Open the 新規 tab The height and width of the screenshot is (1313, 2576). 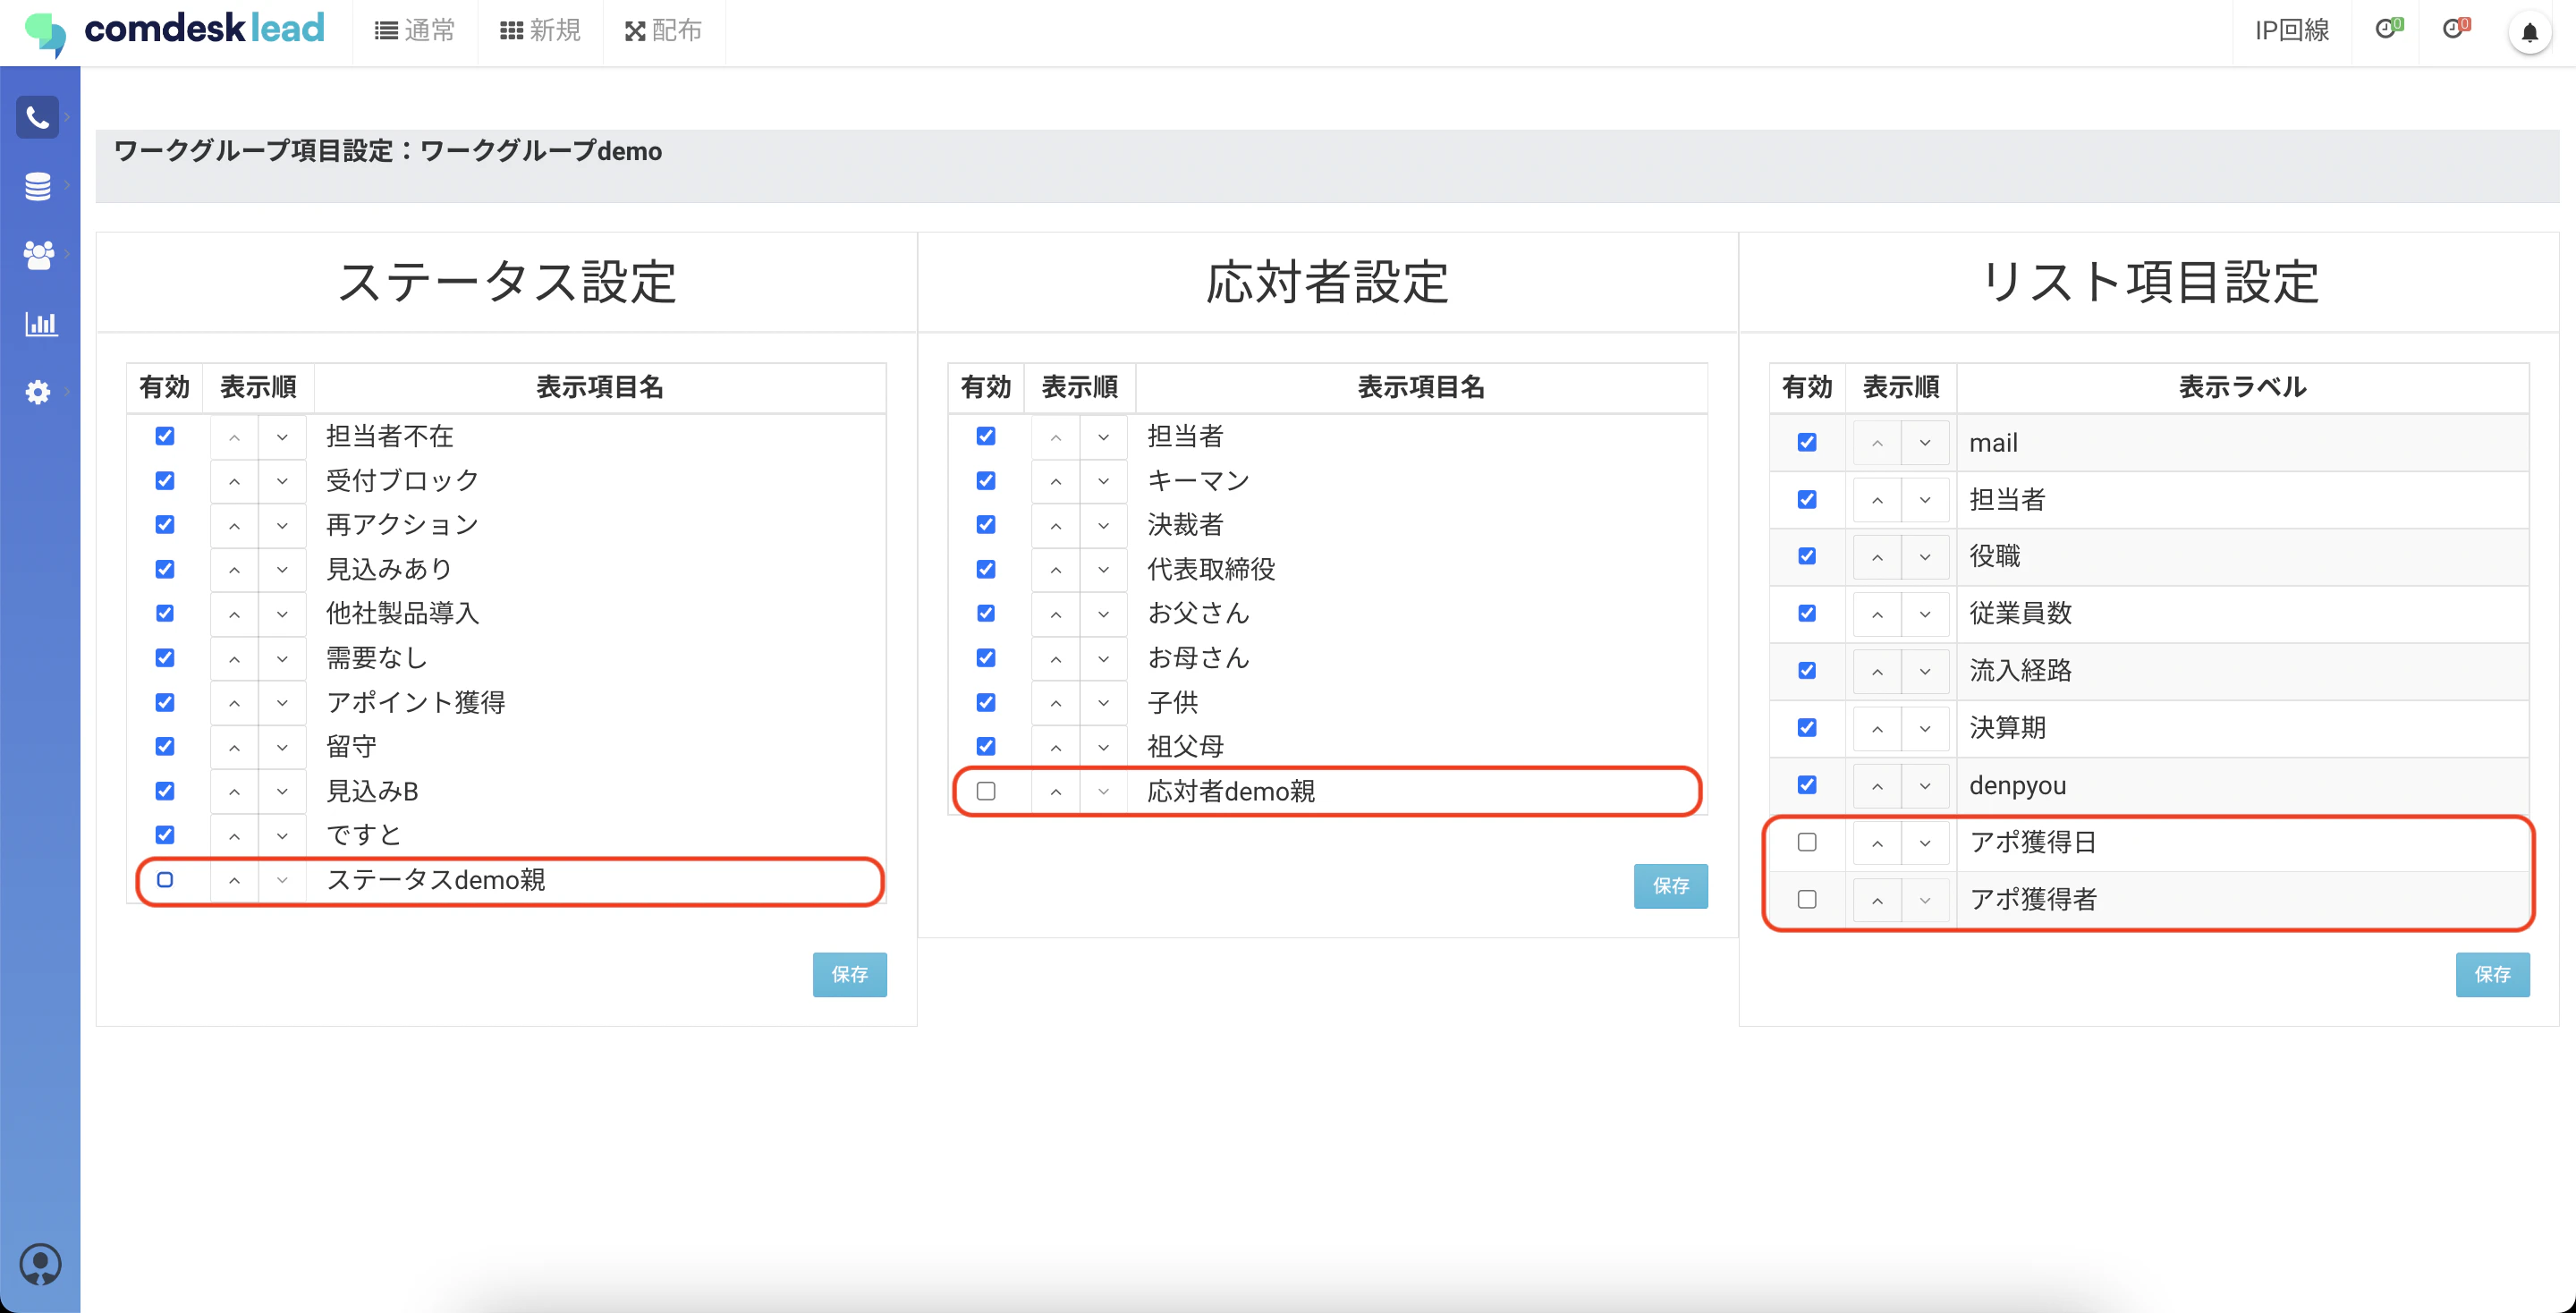click(x=540, y=31)
